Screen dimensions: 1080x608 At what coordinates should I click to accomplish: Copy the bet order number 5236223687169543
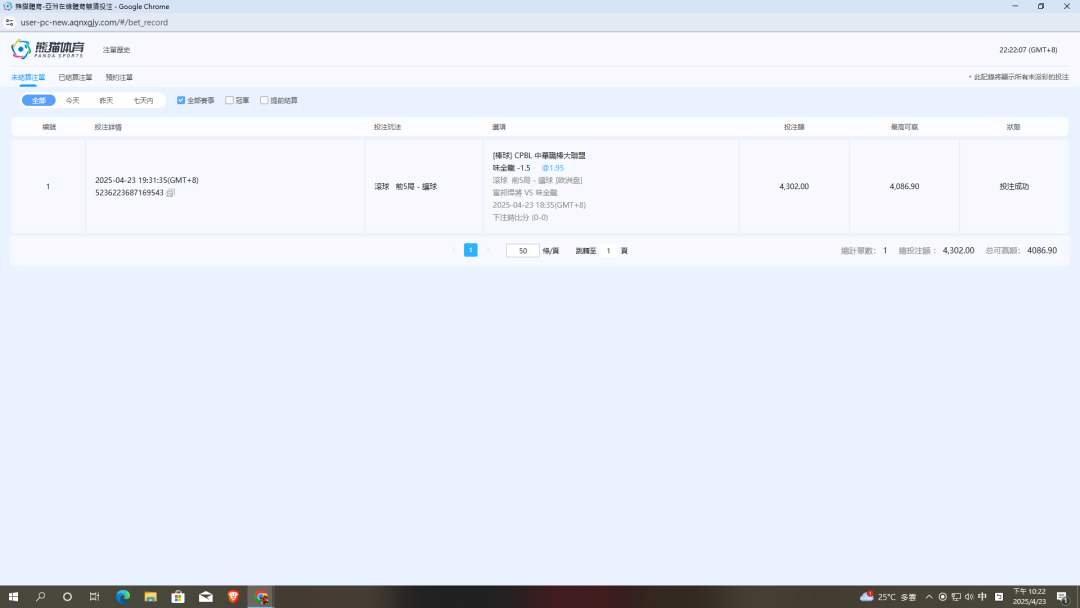tap(171, 193)
